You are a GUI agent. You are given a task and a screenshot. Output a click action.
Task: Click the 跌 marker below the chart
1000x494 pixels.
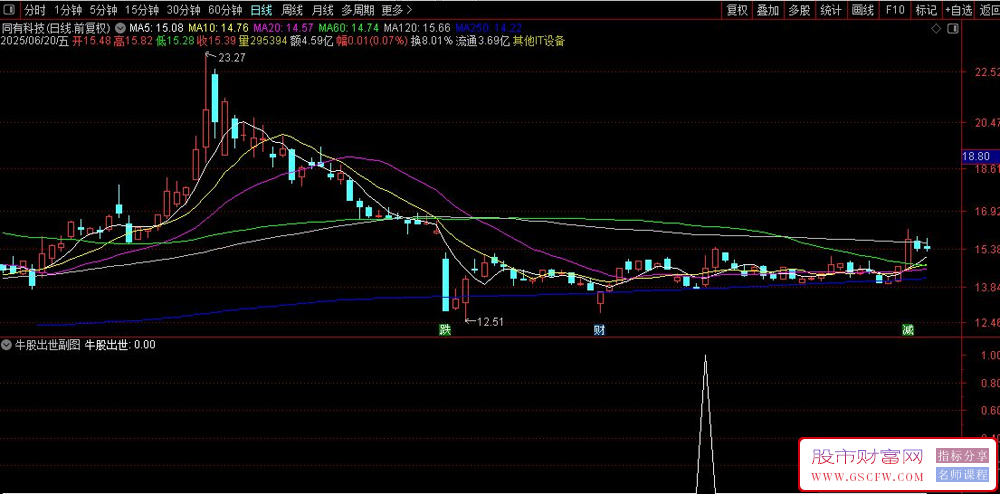pos(443,330)
